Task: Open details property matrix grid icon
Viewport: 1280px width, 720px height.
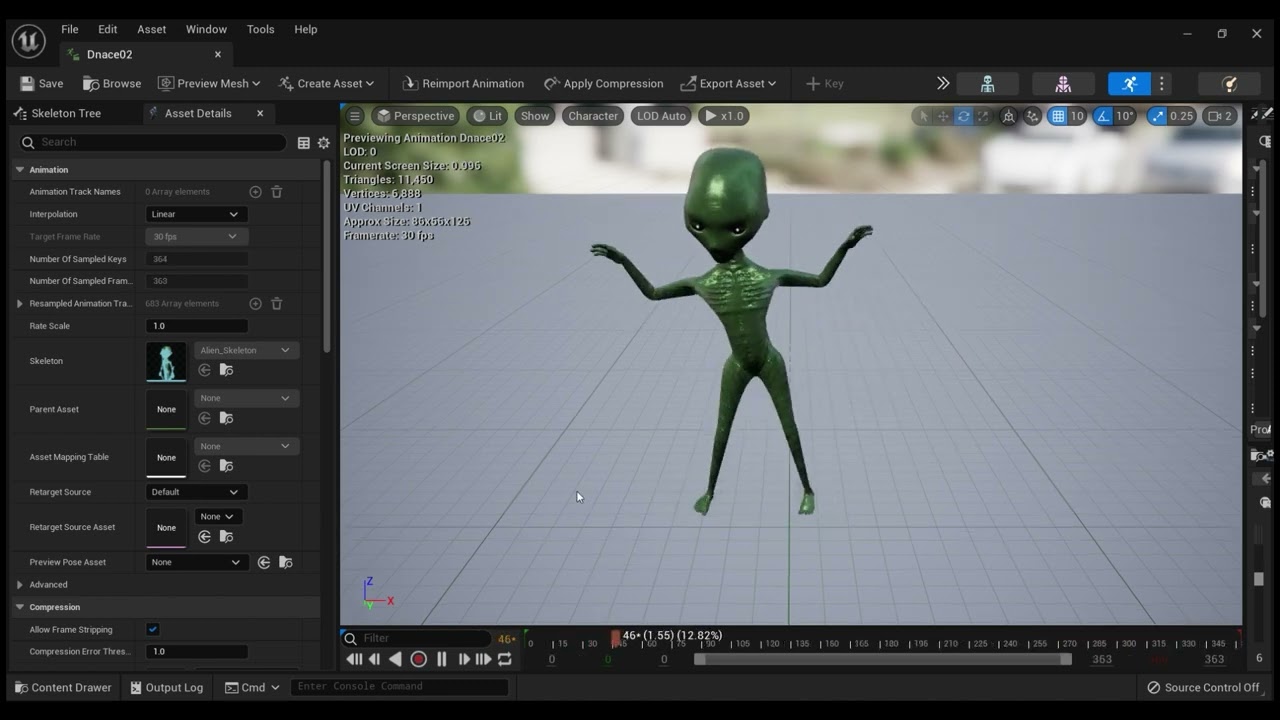Action: [304, 143]
